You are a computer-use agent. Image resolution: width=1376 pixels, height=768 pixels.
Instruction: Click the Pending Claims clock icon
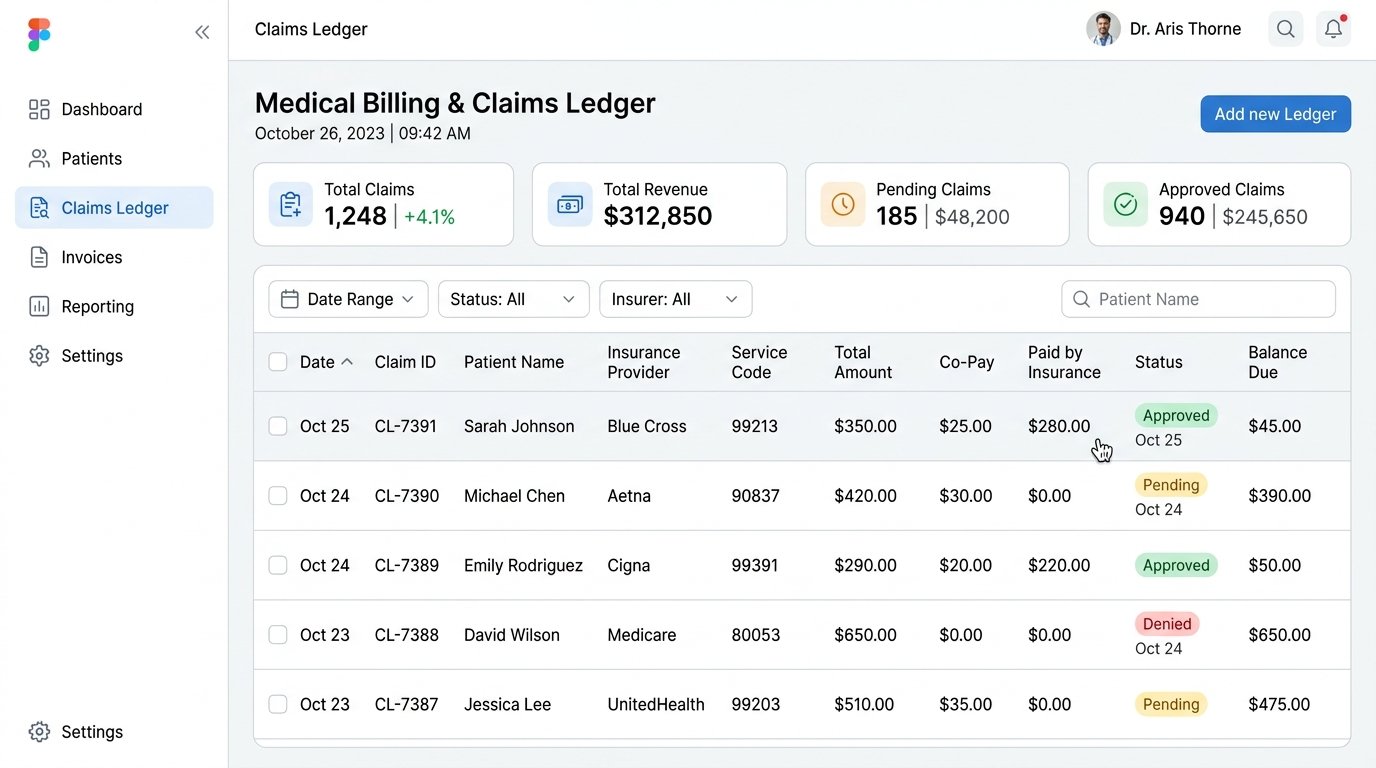coord(843,204)
